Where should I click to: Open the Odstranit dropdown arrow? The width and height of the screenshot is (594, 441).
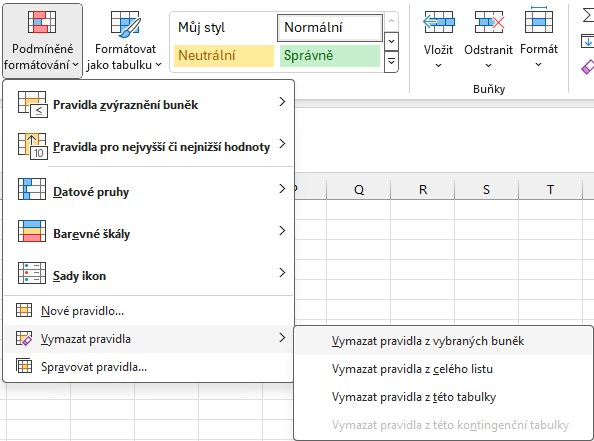click(x=489, y=65)
